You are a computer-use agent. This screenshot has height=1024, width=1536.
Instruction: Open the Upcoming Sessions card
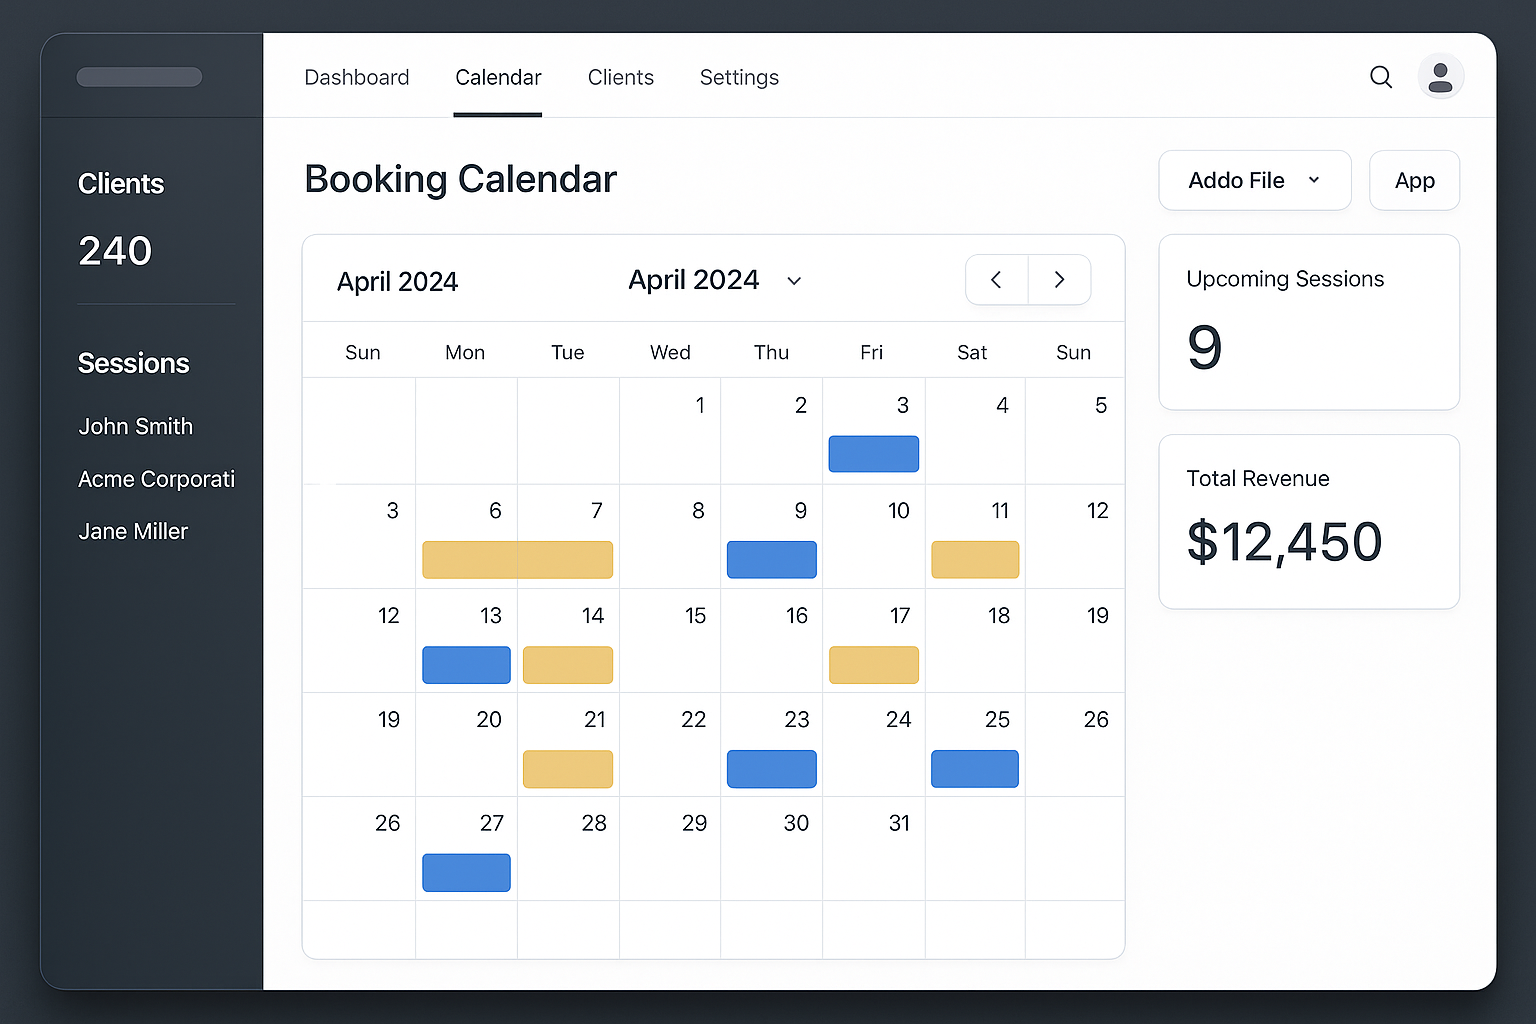pyautogui.click(x=1308, y=322)
